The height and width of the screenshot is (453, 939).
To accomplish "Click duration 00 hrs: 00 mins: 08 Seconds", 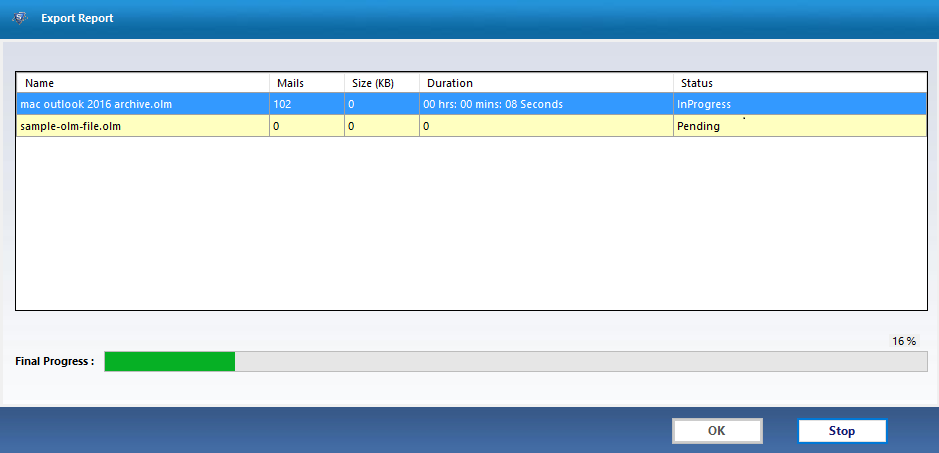I will (x=546, y=104).
